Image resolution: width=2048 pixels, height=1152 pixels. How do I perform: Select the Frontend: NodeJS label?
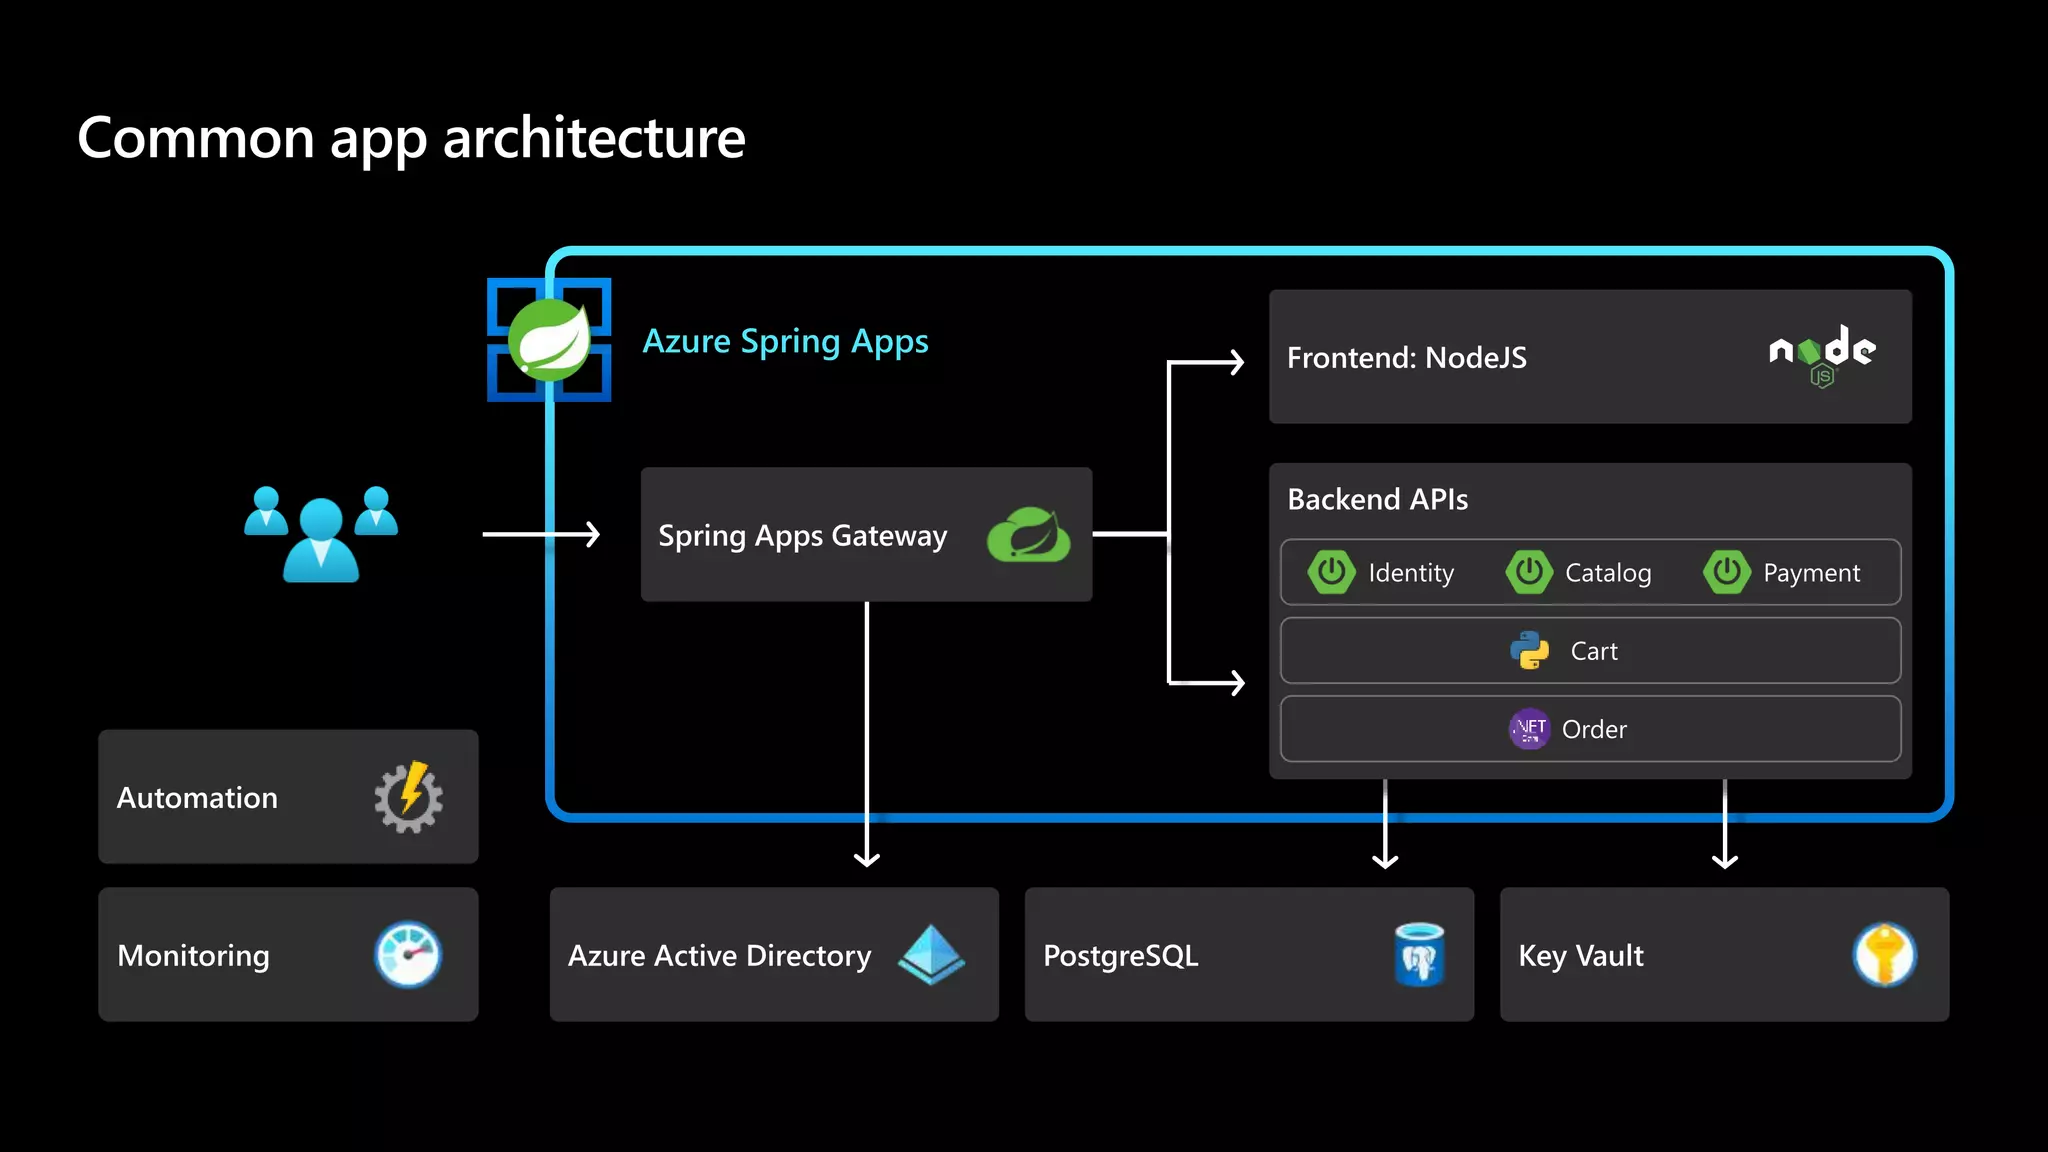[x=1406, y=358]
